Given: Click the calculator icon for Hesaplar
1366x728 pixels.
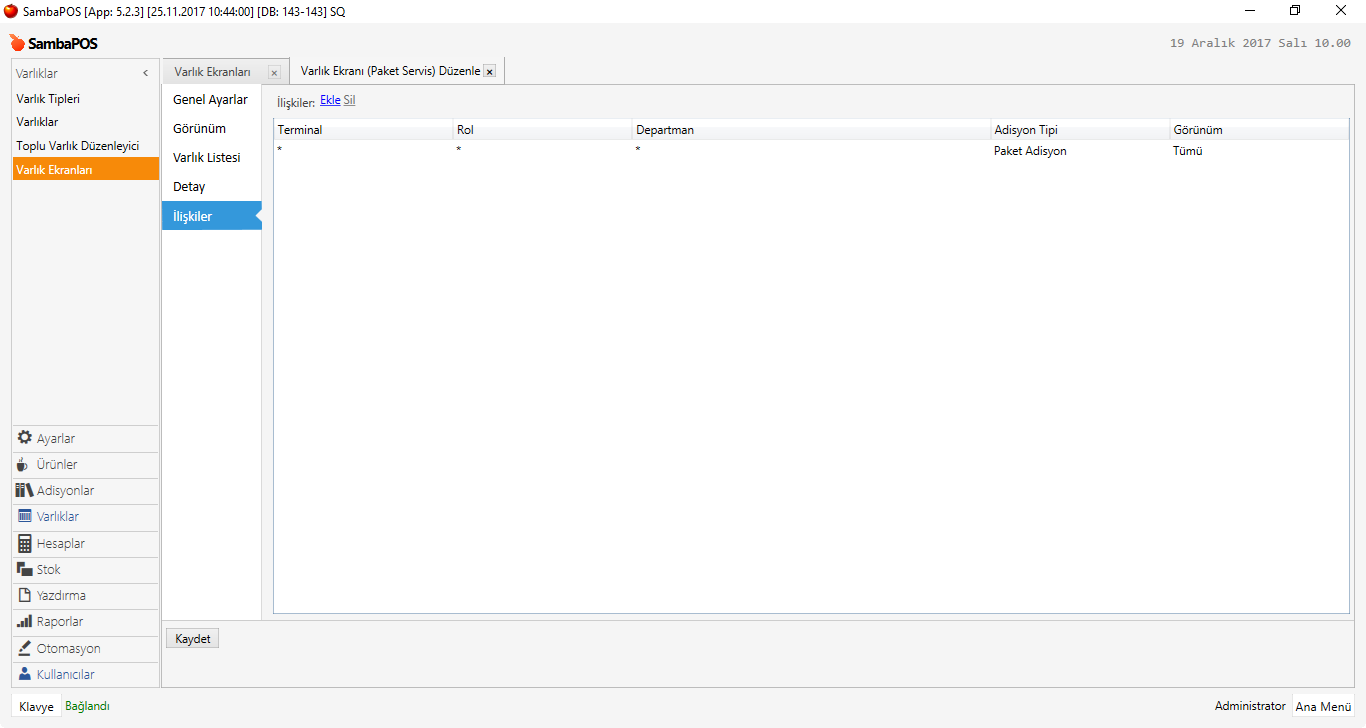Looking at the screenshot, I should coord(25,543).
